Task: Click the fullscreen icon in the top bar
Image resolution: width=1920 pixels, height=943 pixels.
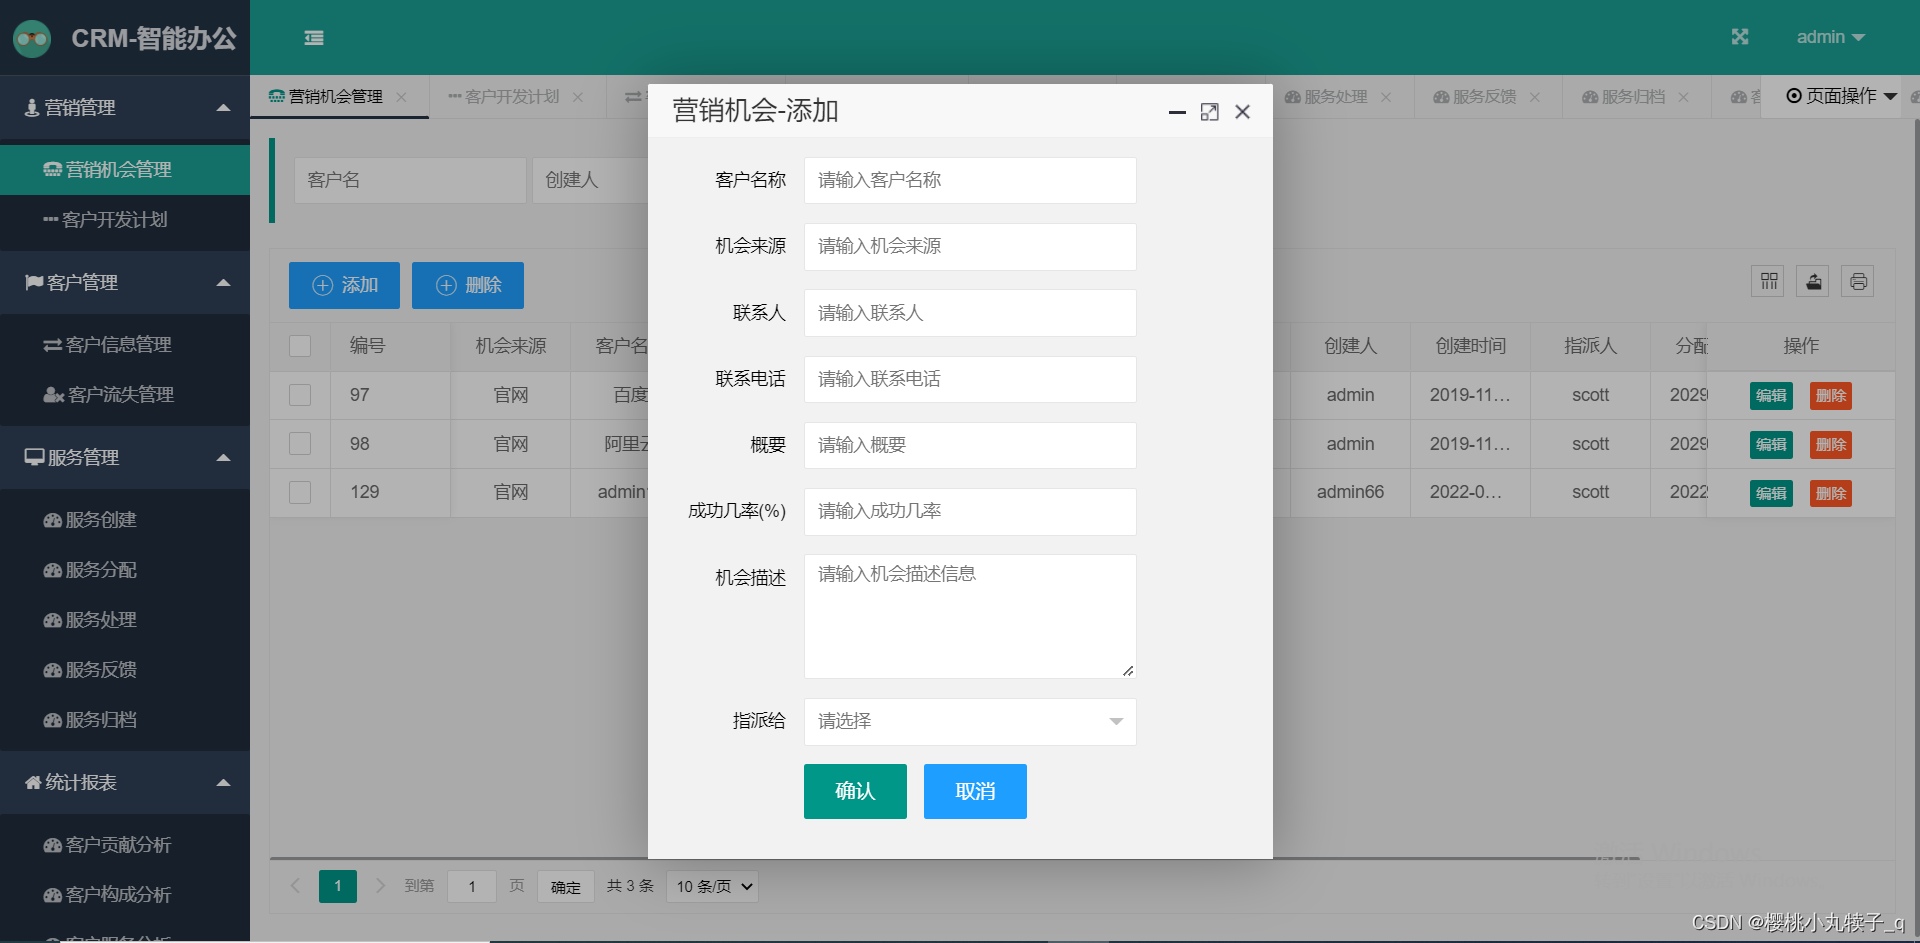Action: click(1740, 36)
